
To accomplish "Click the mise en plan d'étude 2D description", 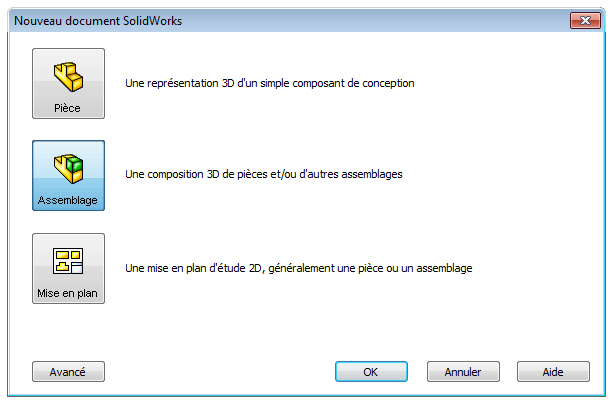I will coord(299,268).
